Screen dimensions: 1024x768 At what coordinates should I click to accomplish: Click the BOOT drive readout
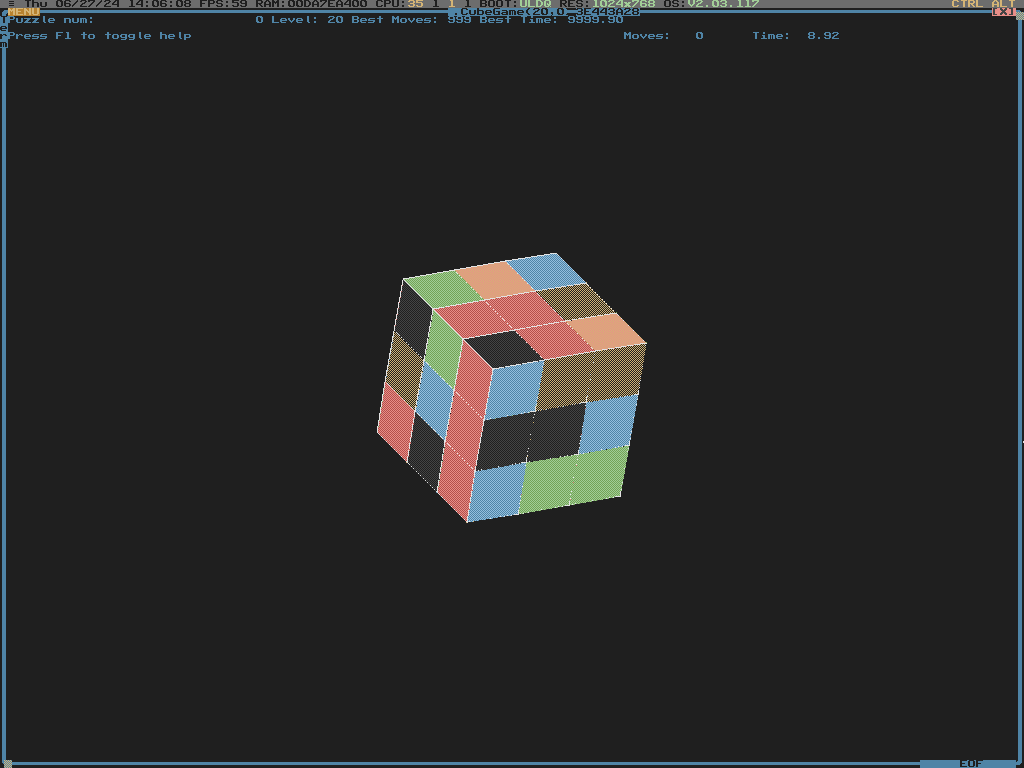[515, 4]
